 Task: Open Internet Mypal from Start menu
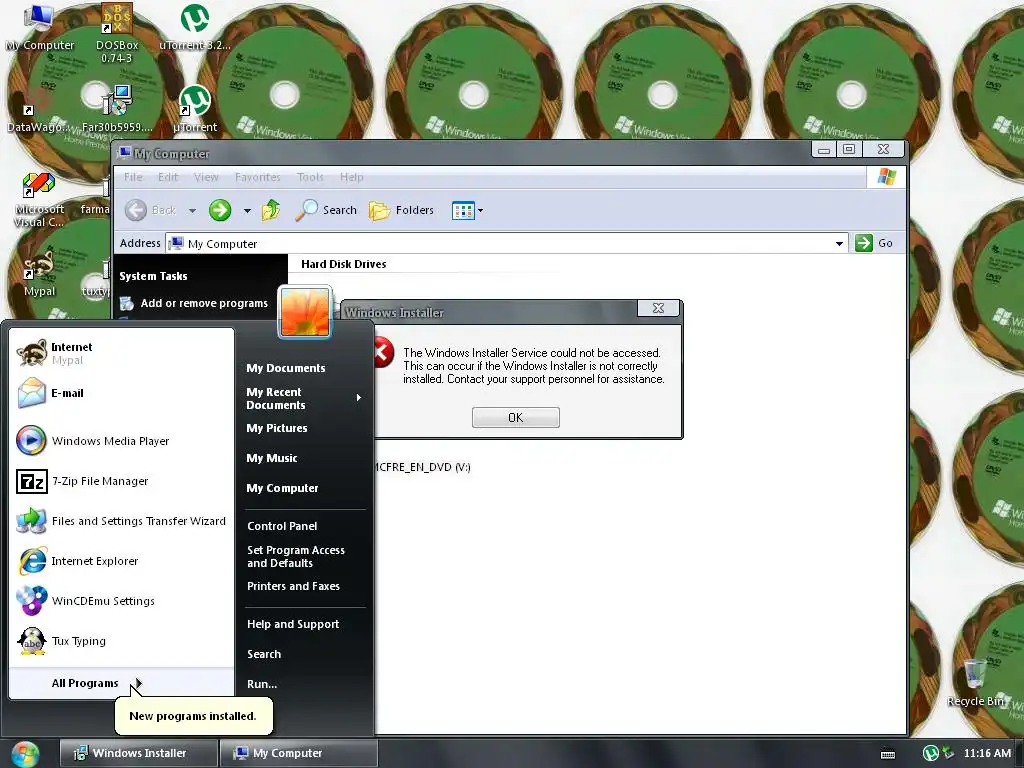[121, 353]
